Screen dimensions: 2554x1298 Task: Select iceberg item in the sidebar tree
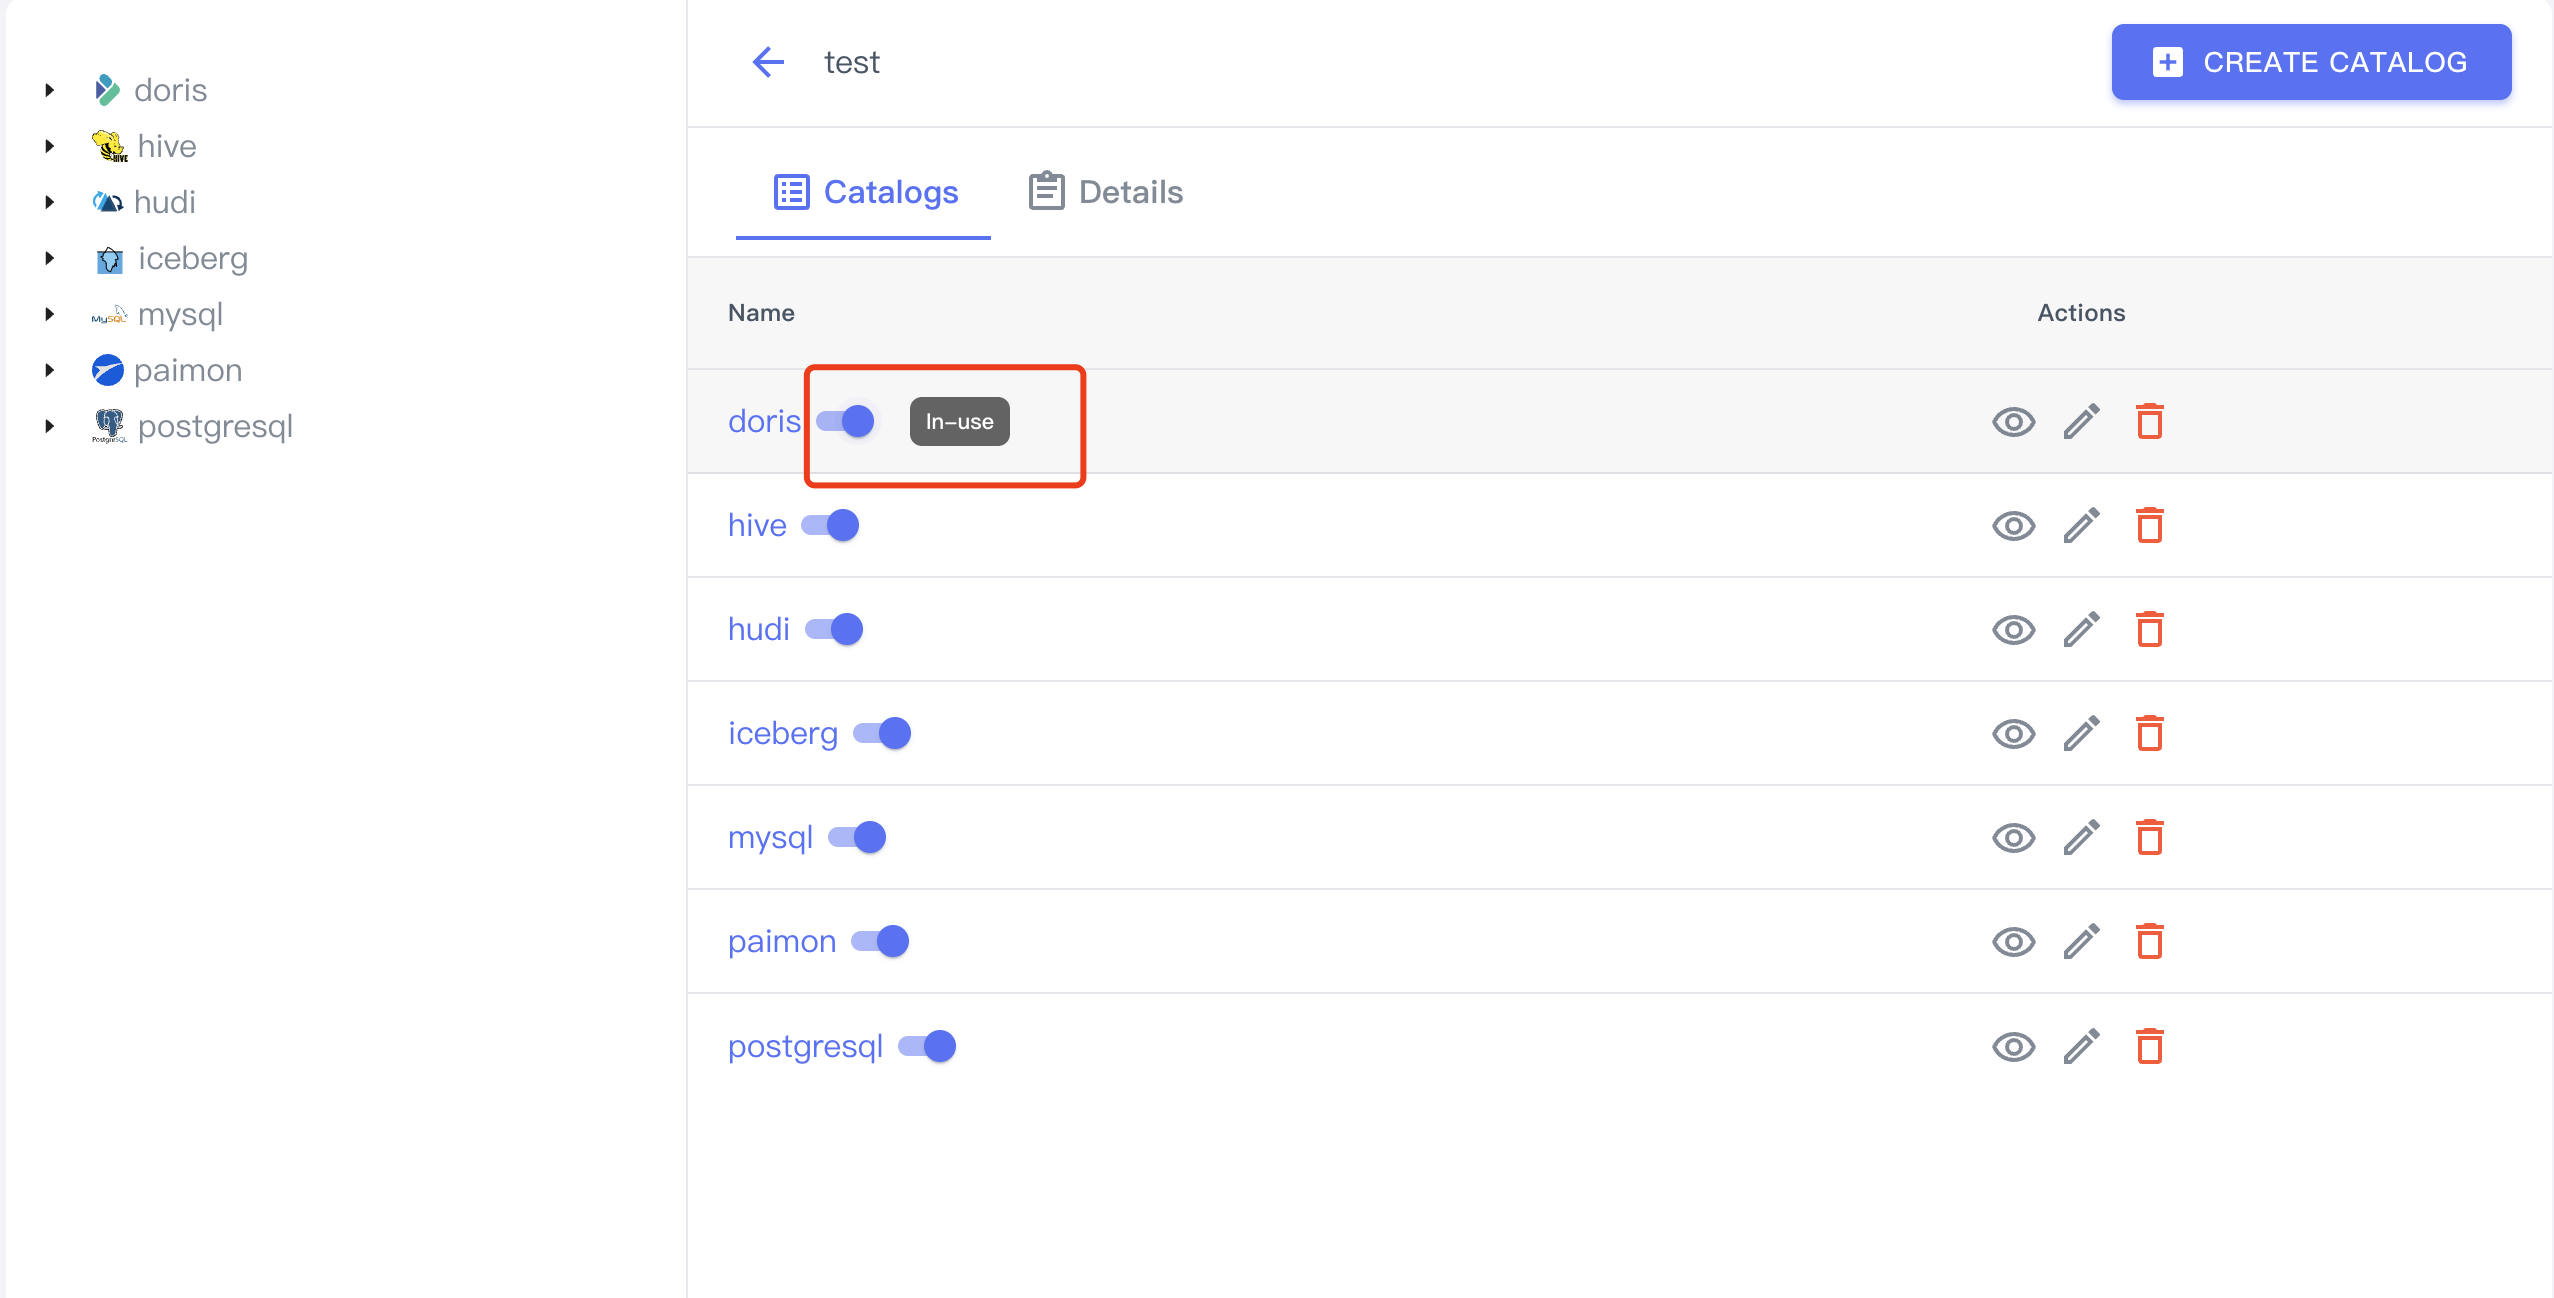(x=193, y=258)
